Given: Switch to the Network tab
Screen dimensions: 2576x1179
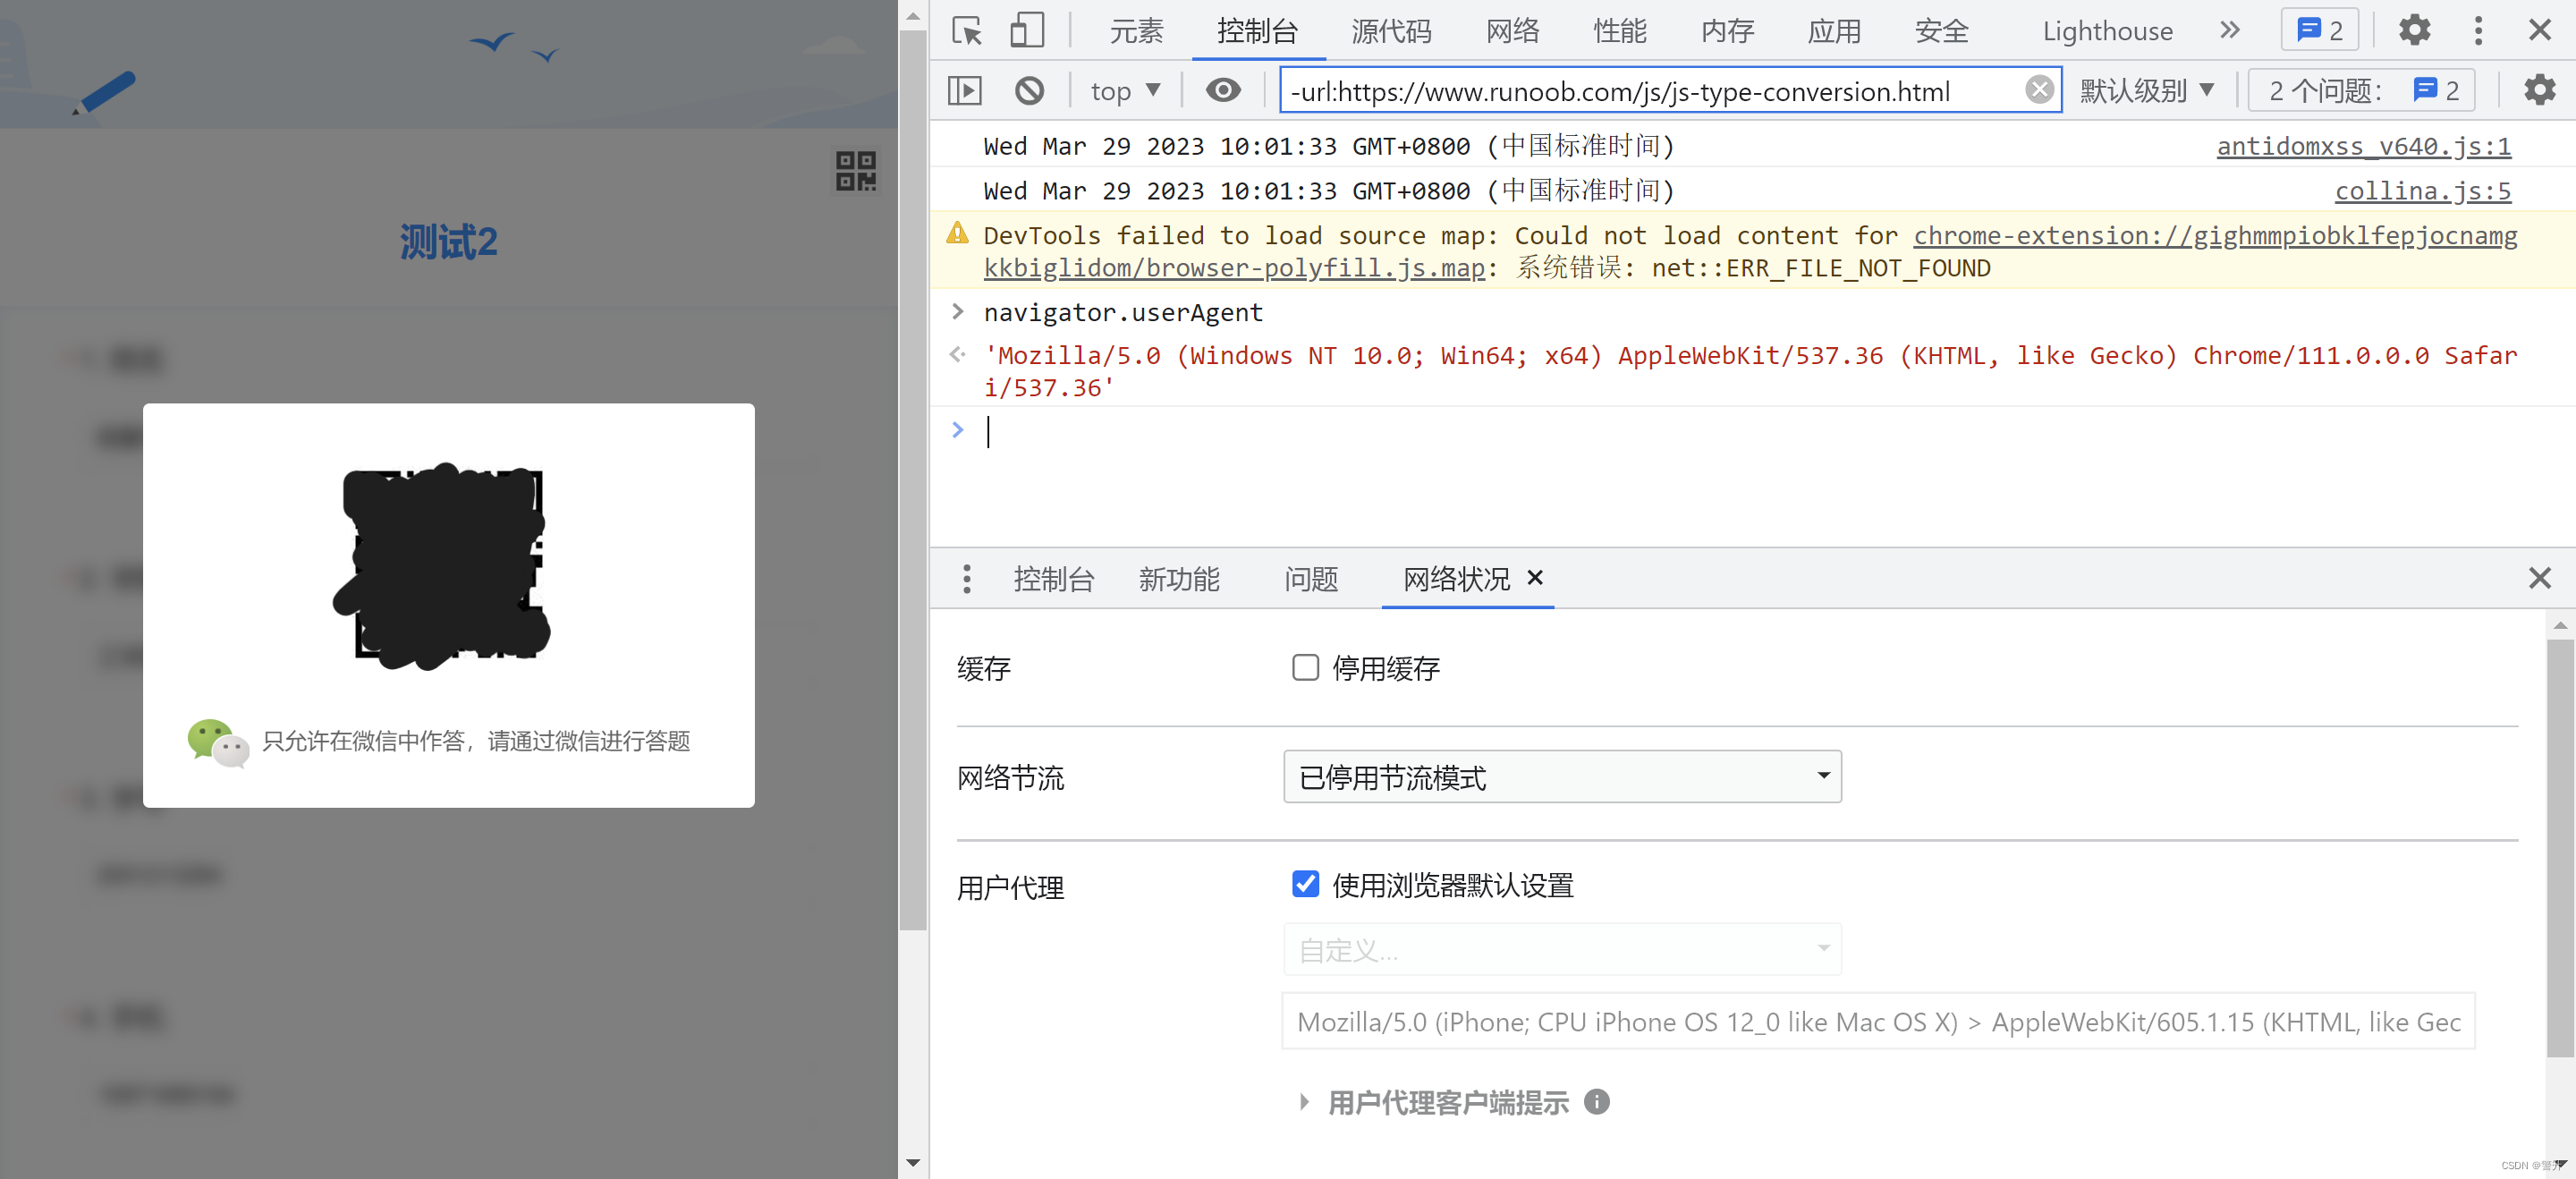Looking at the screenshot, I should tap(1512, 31).
